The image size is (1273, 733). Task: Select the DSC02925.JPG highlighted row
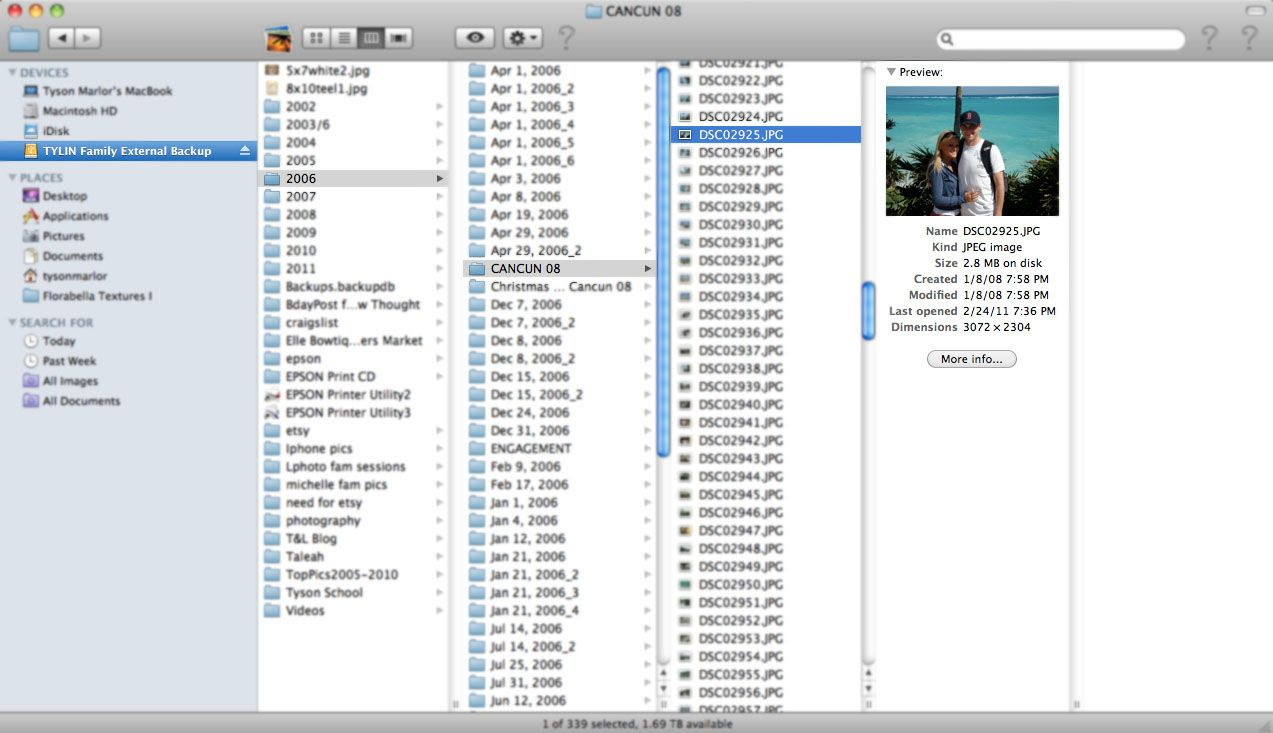click(x=765, y=135)
